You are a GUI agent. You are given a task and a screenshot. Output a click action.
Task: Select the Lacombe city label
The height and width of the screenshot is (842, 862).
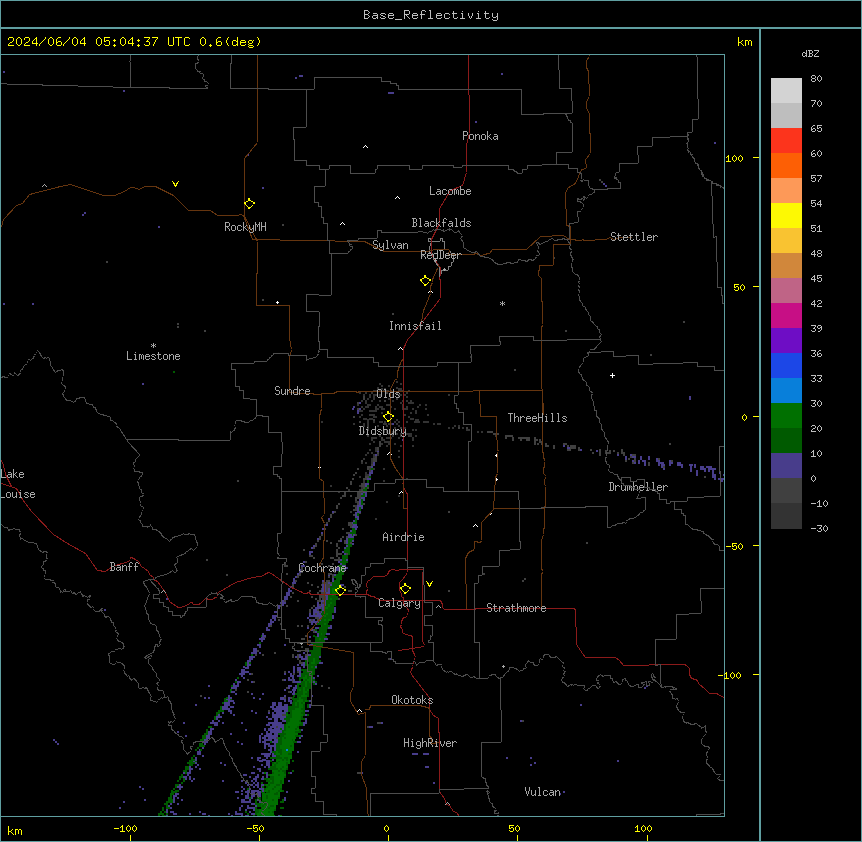coord(450,191)
